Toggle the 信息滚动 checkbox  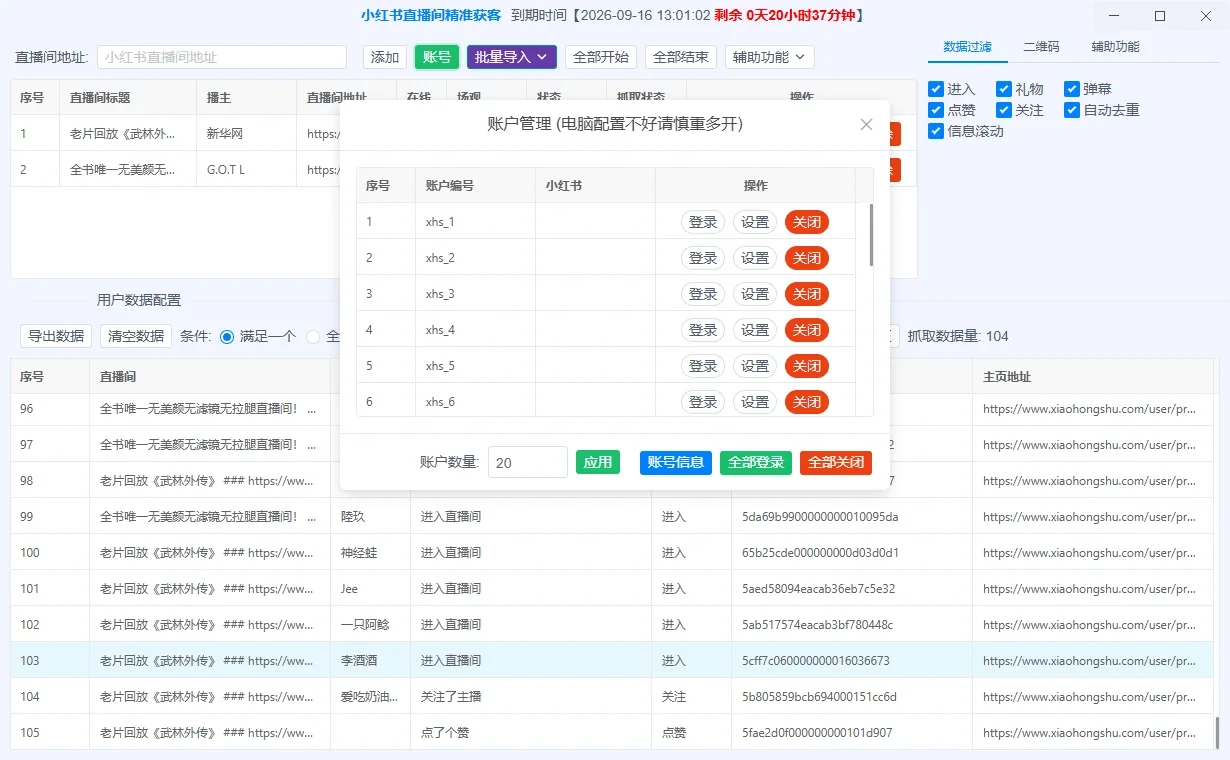(936, 131)
